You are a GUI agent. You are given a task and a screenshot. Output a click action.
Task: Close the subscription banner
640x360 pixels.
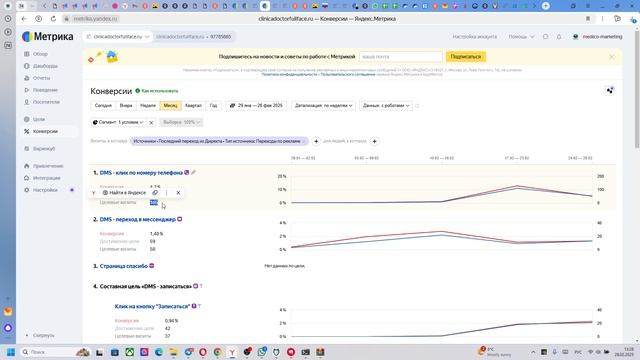611,57
